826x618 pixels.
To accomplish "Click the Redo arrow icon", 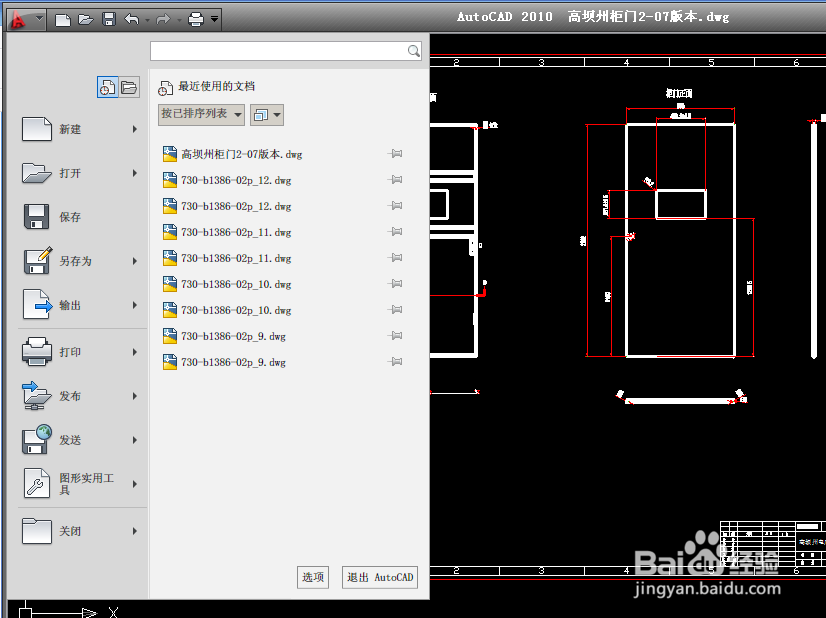I will tap(163, 20).
